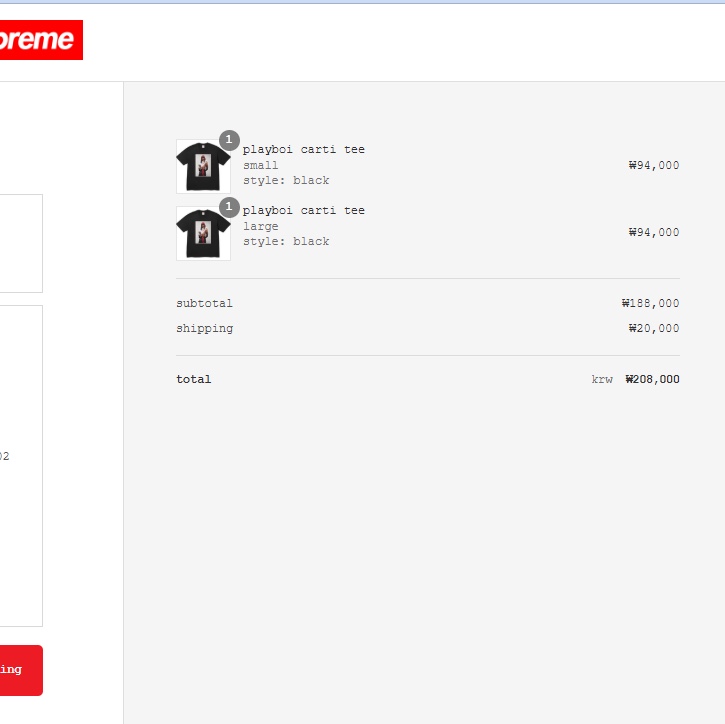Click the ₩188,000 subtotal amount
725x724 pixels.
[x=650, y=303]
